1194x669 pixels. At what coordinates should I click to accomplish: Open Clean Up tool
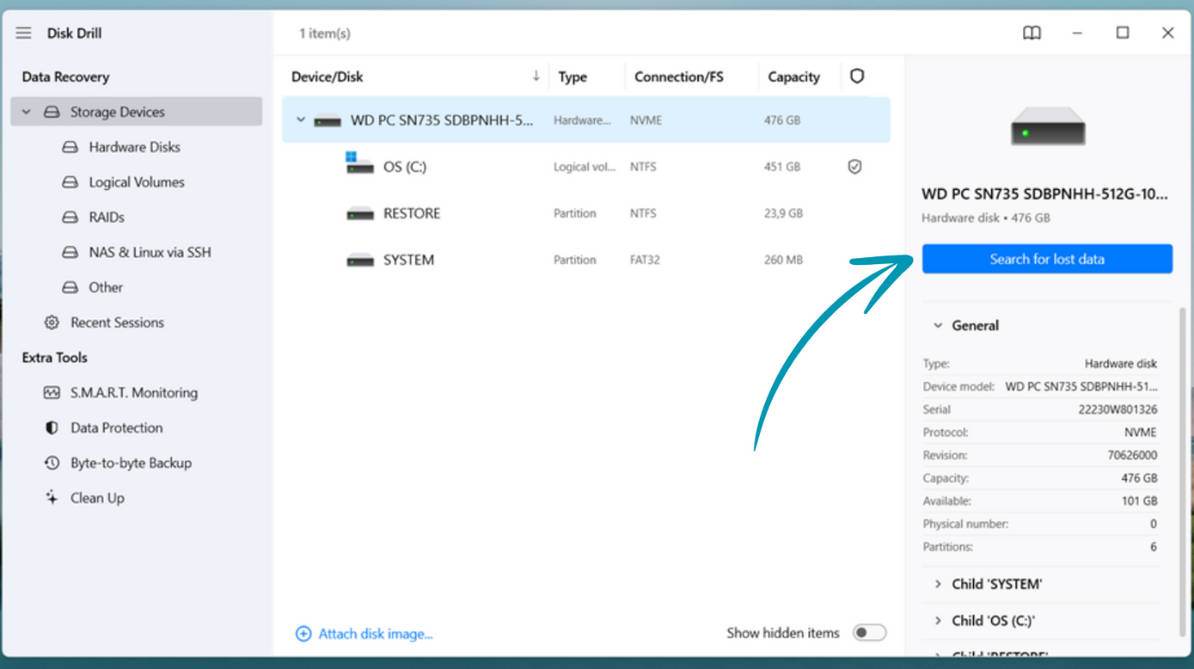tap(97, 498)
